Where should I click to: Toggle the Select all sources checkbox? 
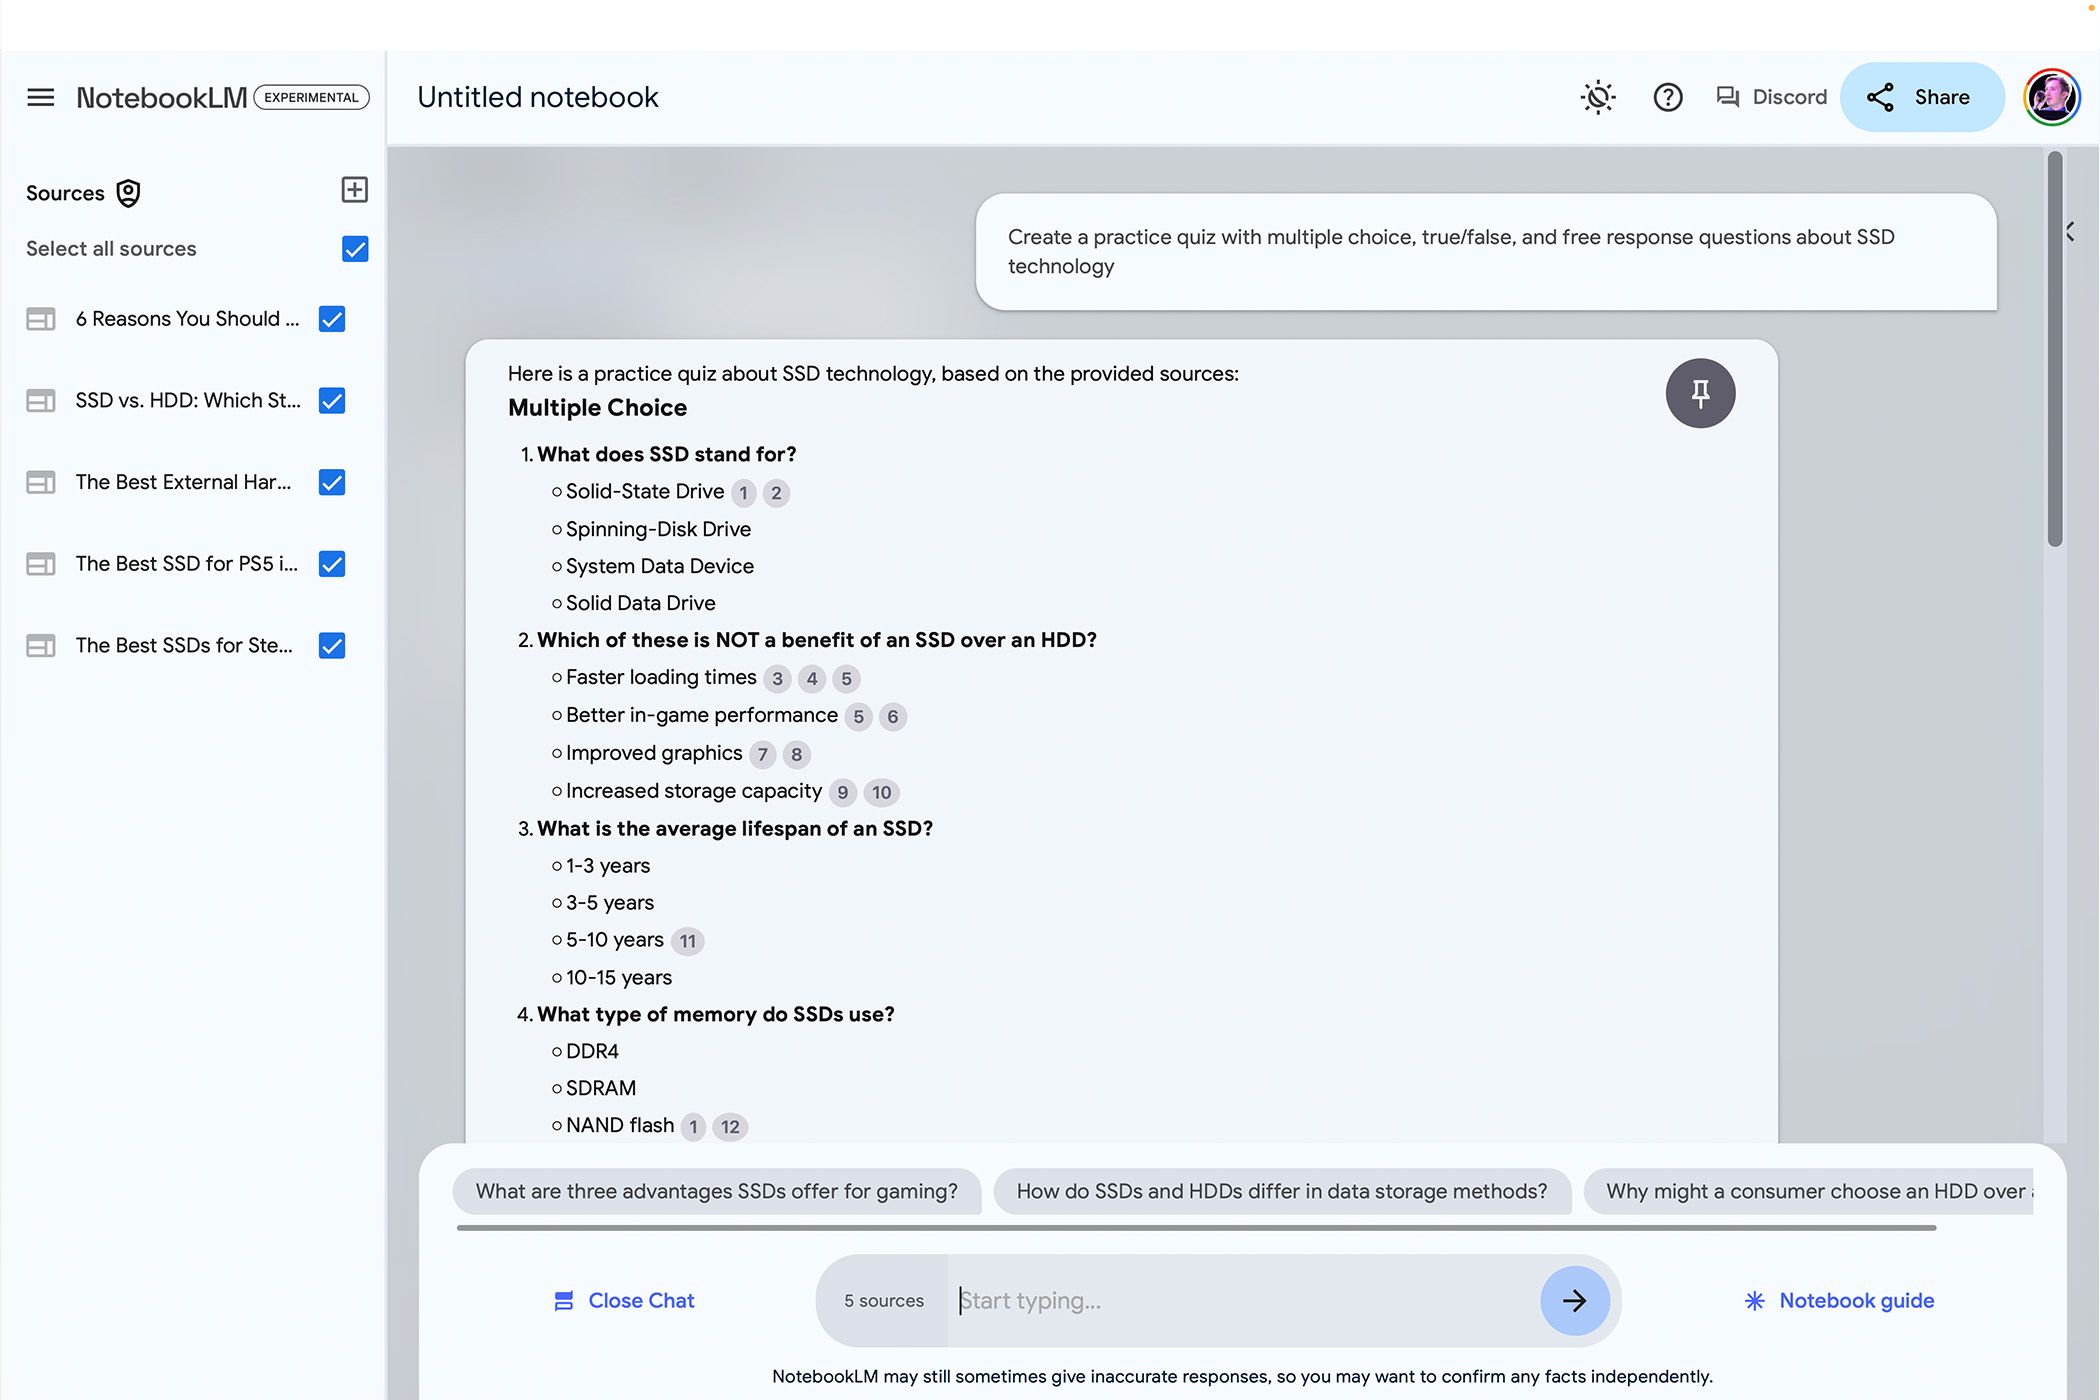355,248
